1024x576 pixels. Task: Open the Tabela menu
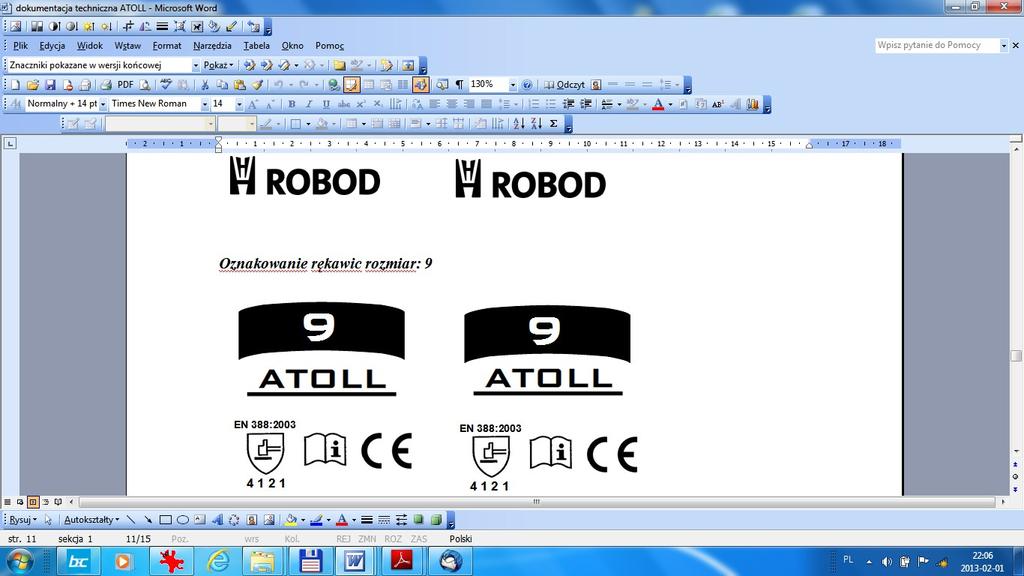pos(256,46)
